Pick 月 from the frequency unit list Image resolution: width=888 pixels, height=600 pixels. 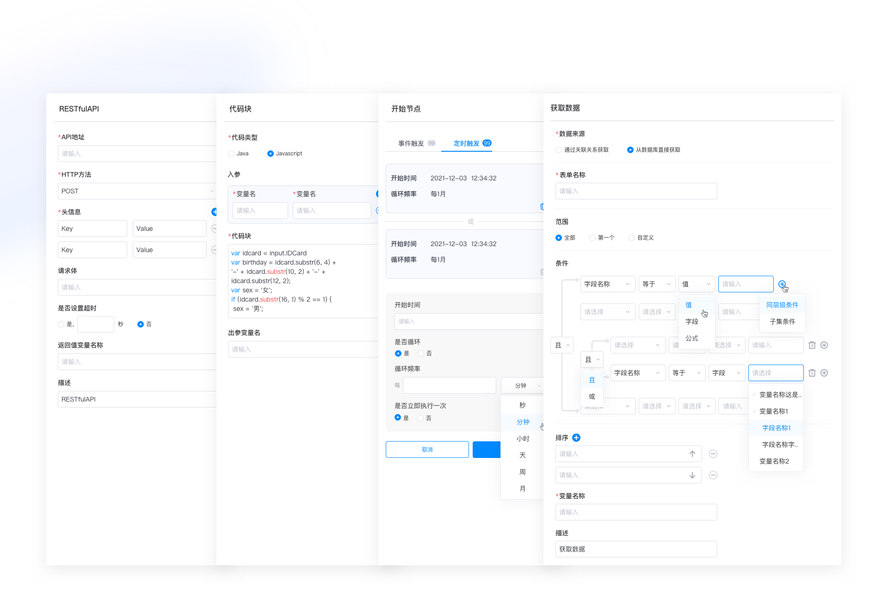coord(522,488)
